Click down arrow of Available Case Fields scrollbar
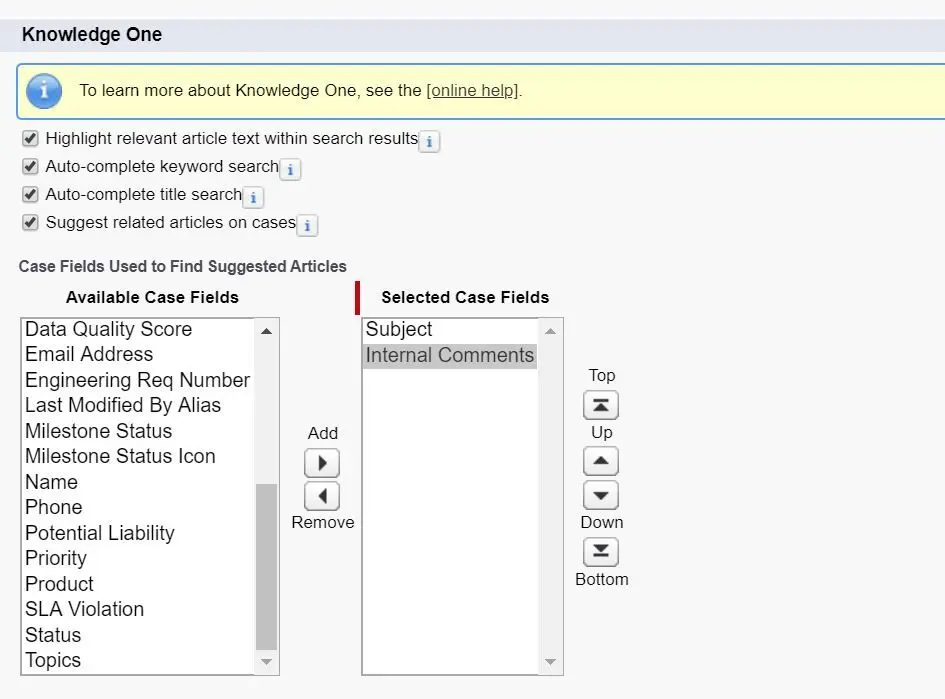 coord(266,662)
